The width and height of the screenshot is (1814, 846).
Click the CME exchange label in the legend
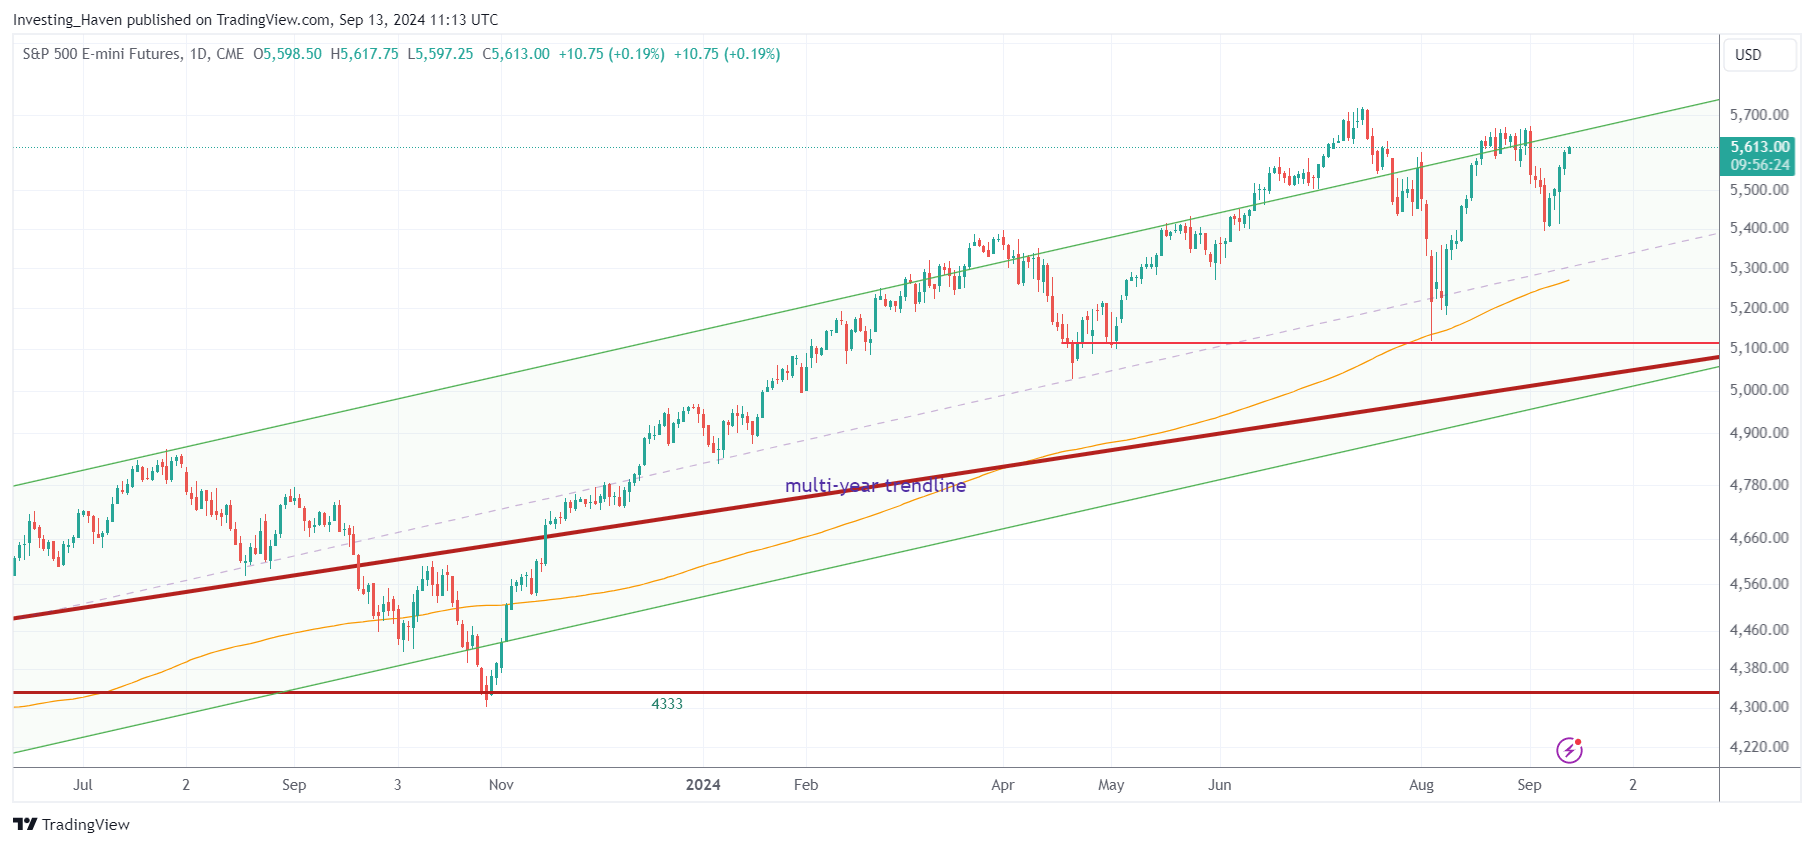click(x=230, y=54)
